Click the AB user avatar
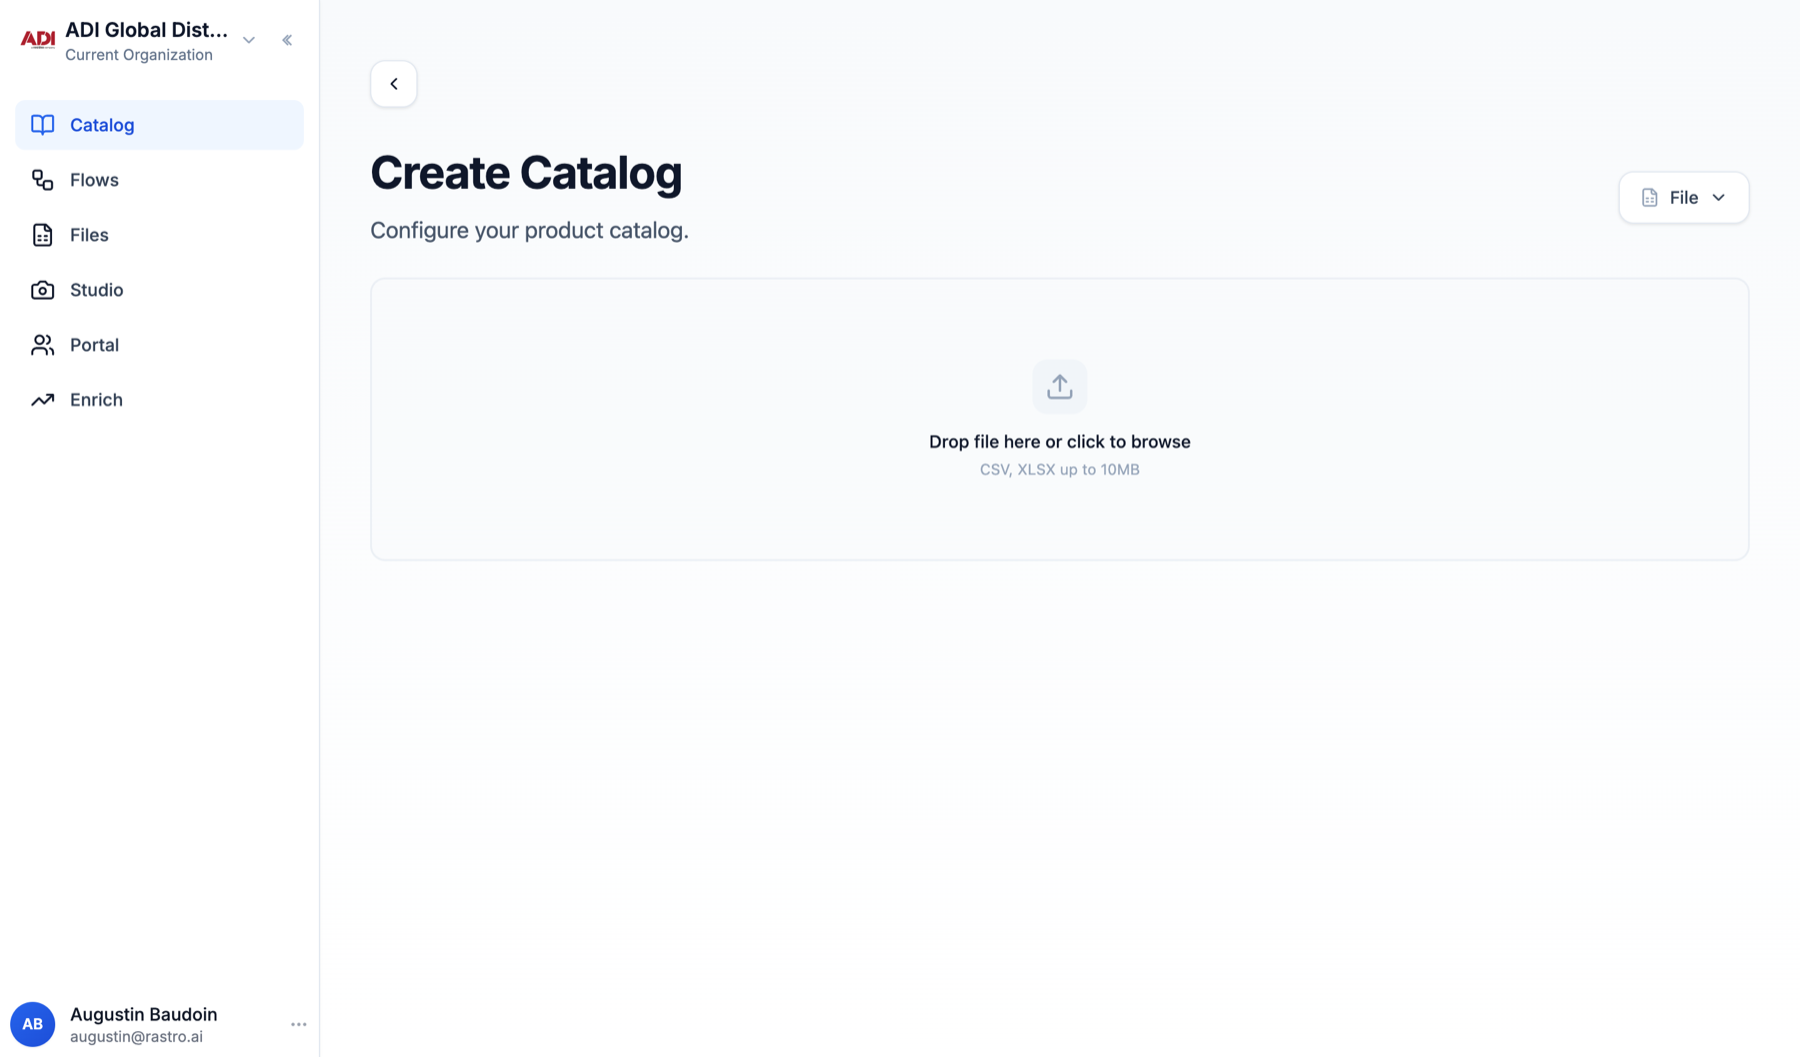The width and height of the screenshot is (1800, 1057). pyautogui.click(x=32, y=1024)
